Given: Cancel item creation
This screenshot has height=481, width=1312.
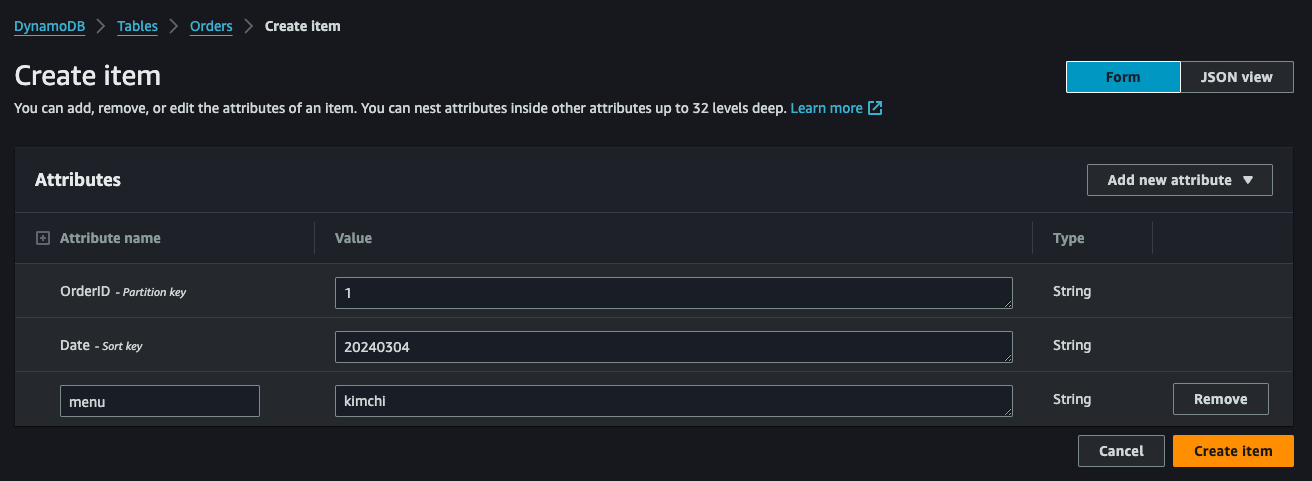Looking at the screenshot, I should click(1121, 451).
